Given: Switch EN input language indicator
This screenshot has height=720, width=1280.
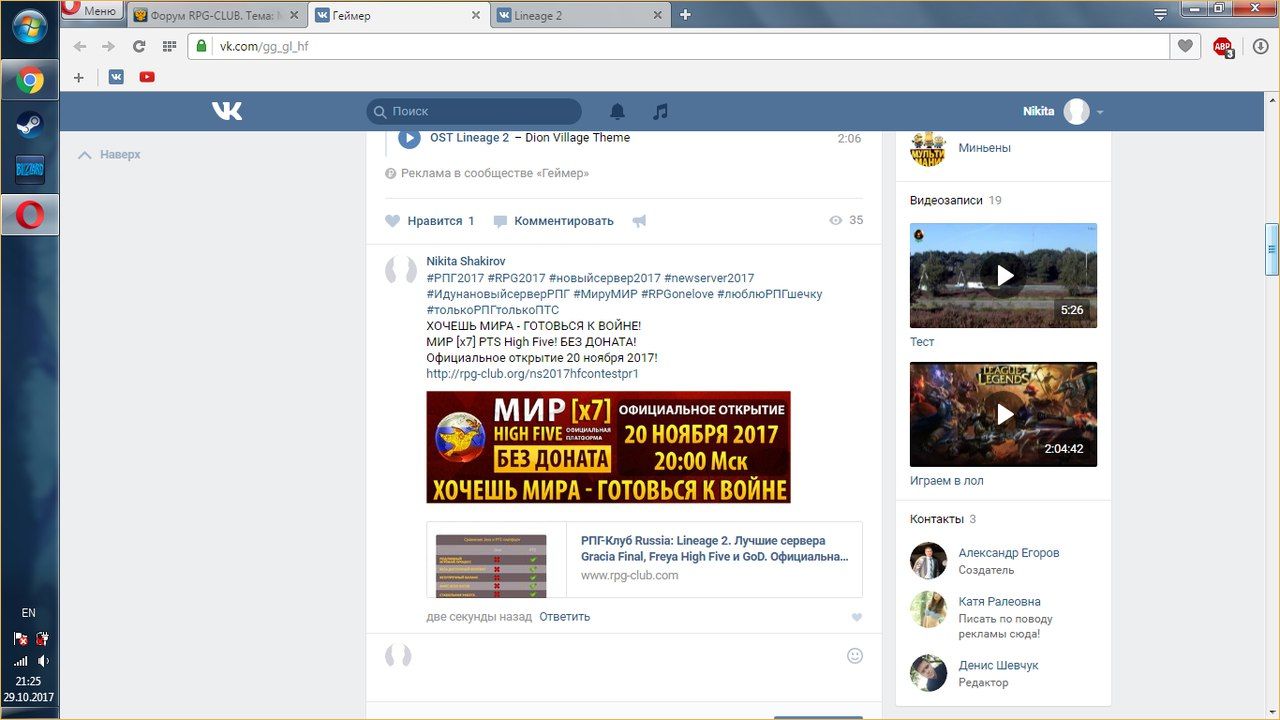Looking at the screenshot, I should click(x=28, y=612).
